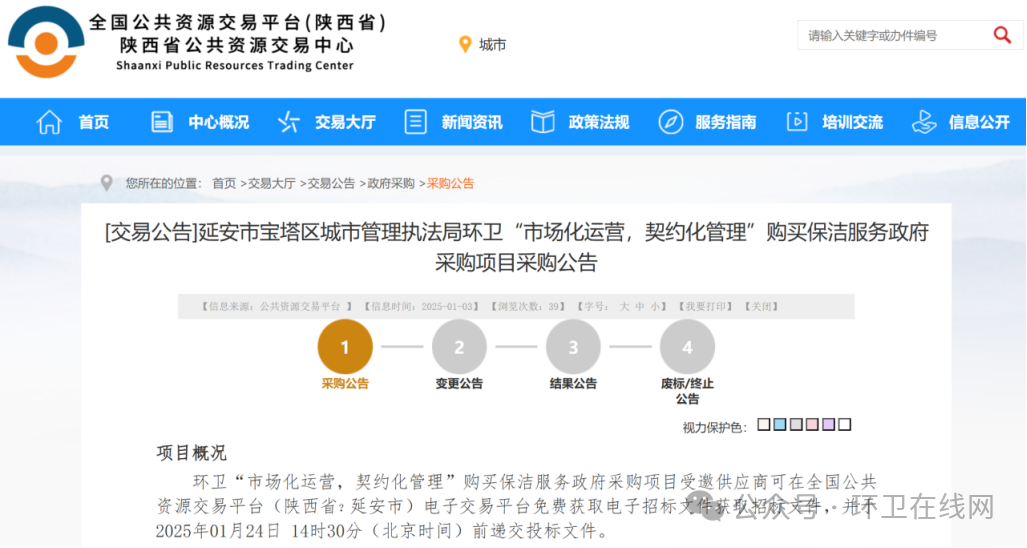The height and width of the screenshot is (548, 1027).
Task: Click the play-box icon beside 培训交流
Action: (796, 122)
